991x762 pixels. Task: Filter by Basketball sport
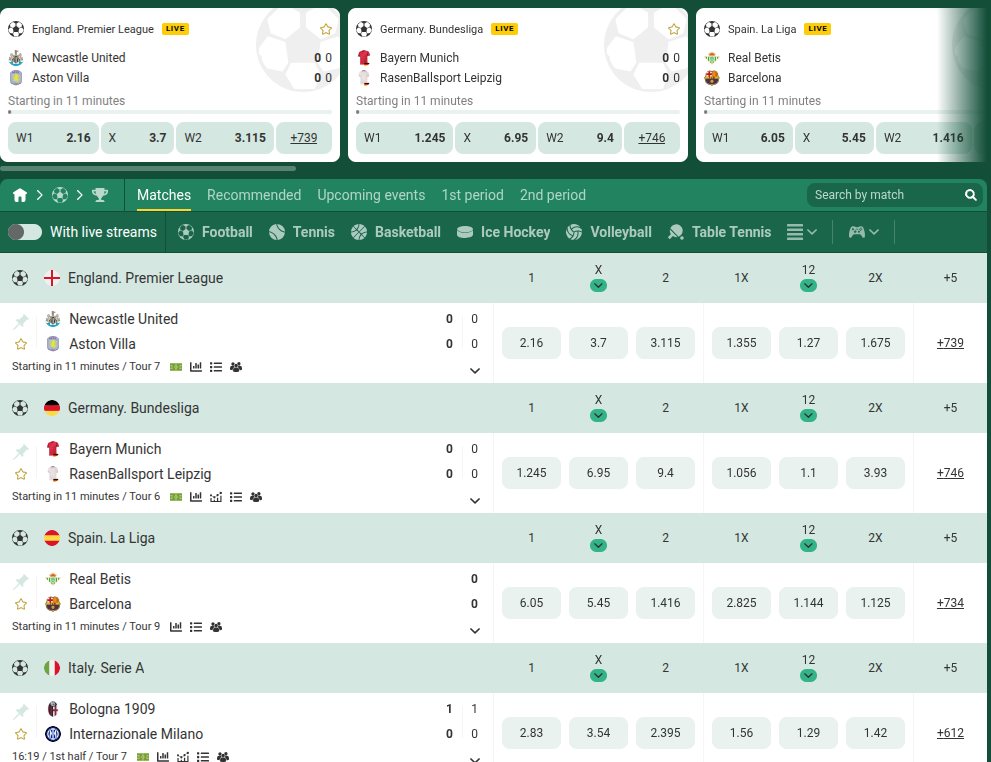(396, 232)
